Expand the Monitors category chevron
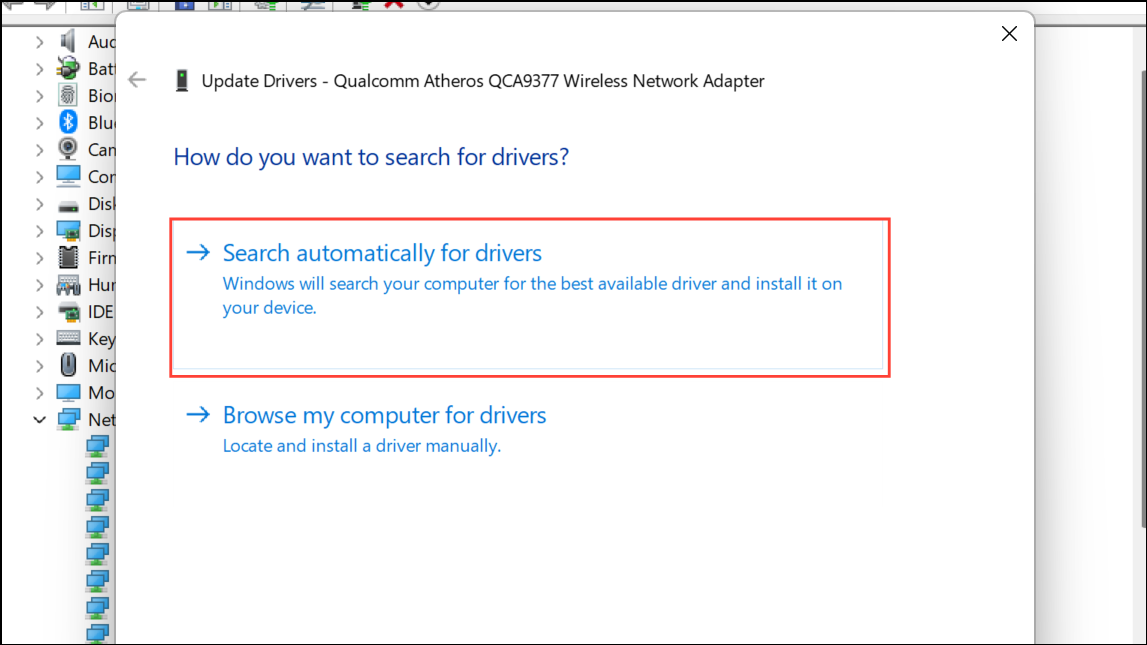The image size is (1147, 645). [x=40, y=393]
